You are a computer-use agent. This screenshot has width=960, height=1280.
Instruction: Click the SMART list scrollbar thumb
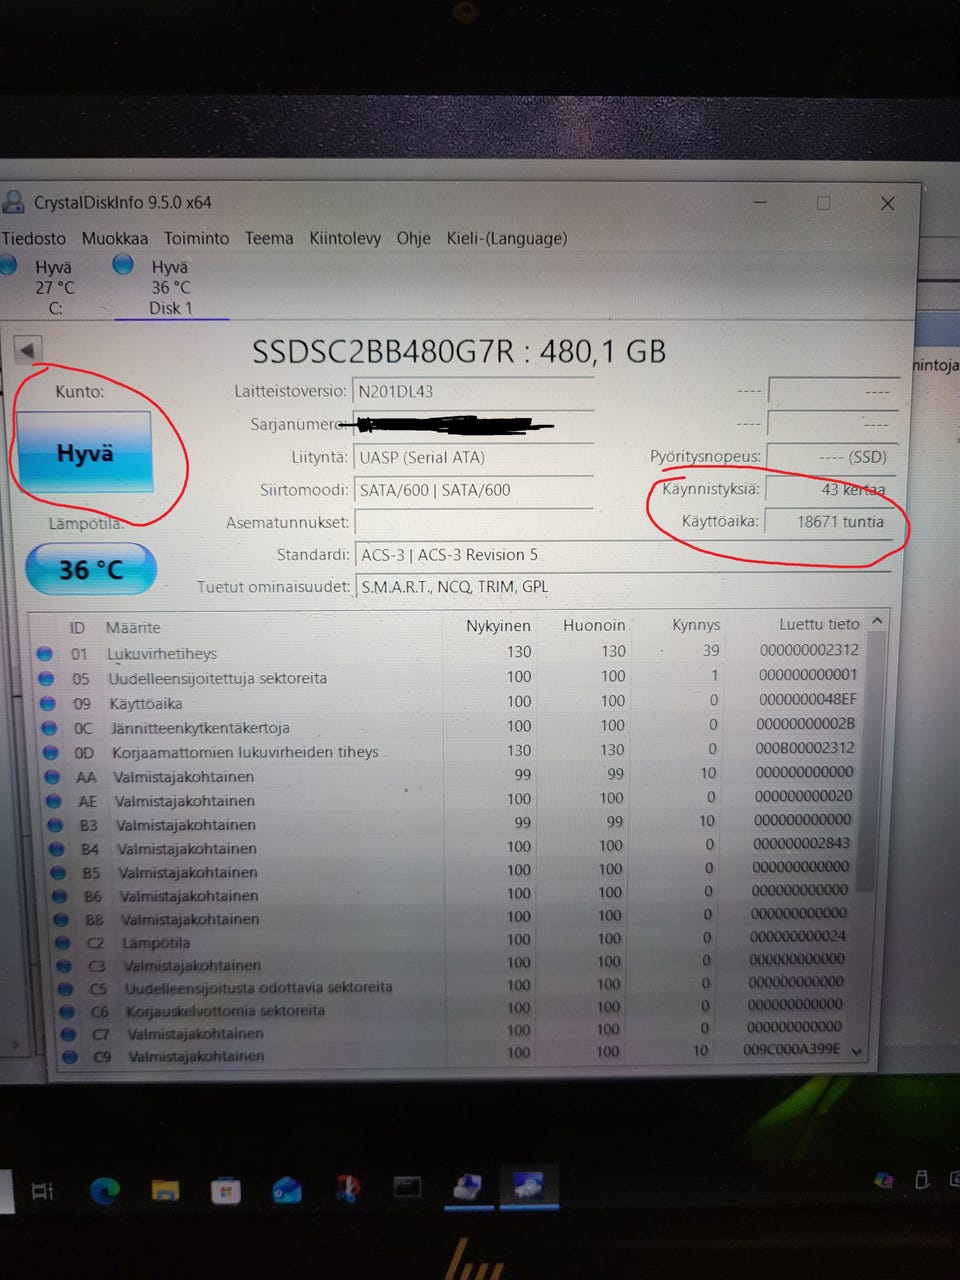point(868,762)
